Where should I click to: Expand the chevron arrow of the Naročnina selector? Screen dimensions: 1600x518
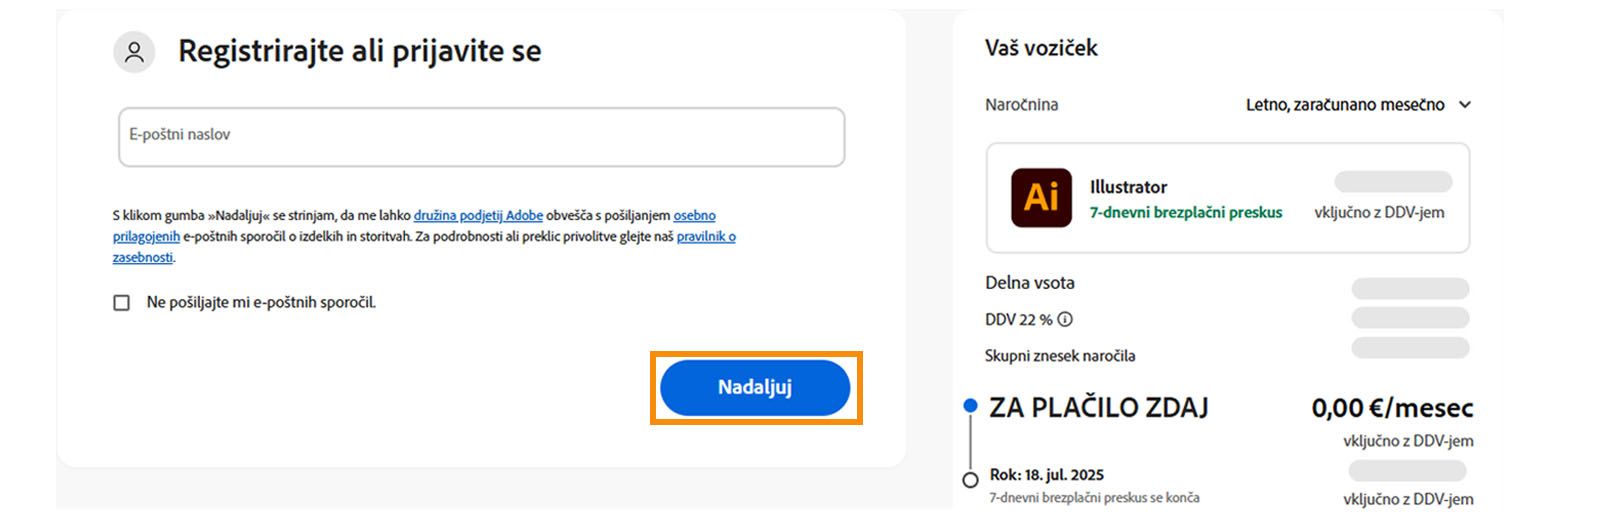(1465, 105)
